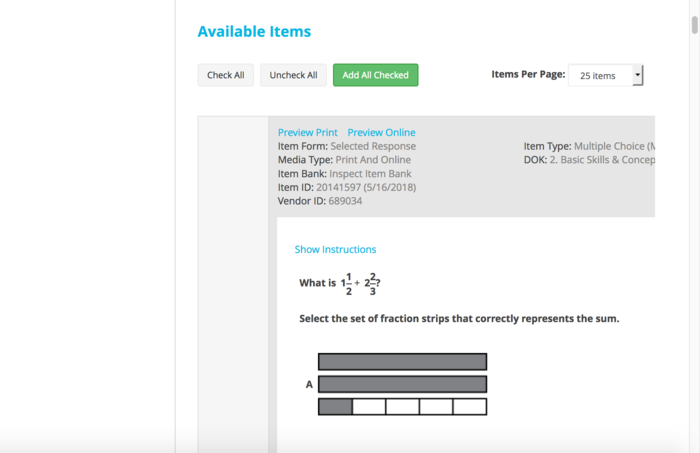The width and height of the screenshot is (700, 453).
Task: Select the answer option A fraction strips
Action: click(402, 384)
